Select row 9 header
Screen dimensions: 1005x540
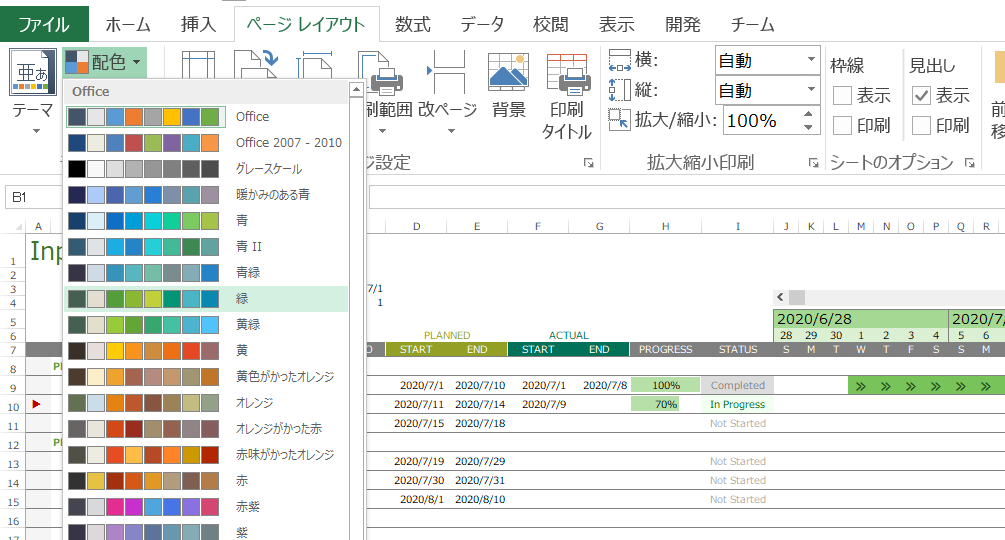[x=13, y=388]
